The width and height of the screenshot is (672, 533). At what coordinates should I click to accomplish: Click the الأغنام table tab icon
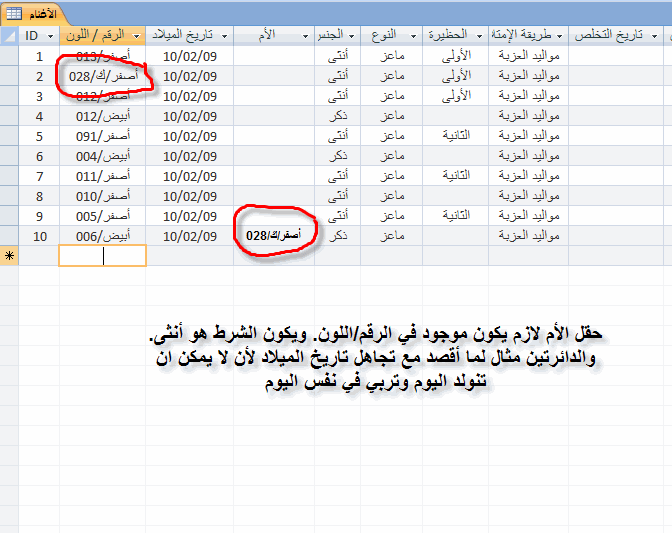point(15,12)
